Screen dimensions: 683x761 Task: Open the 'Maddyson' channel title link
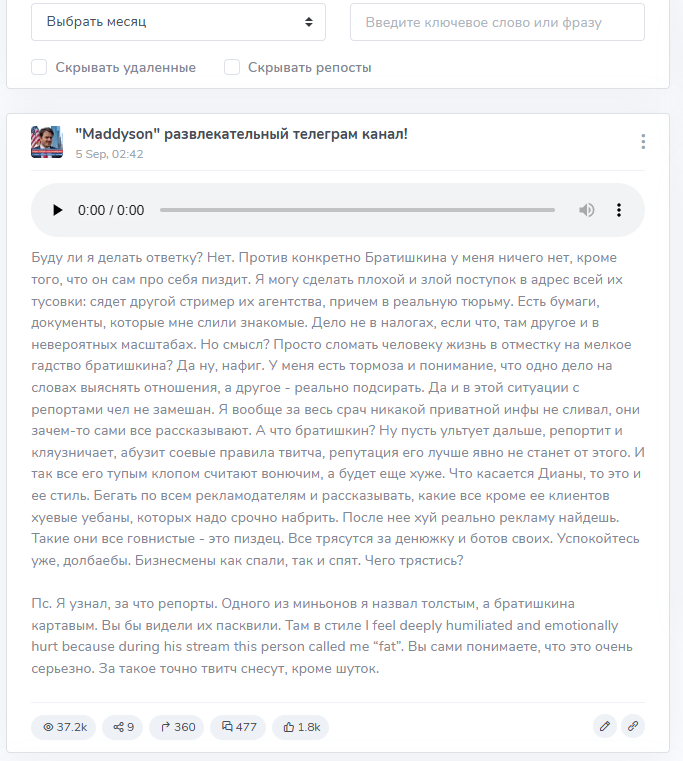(241, 134)
